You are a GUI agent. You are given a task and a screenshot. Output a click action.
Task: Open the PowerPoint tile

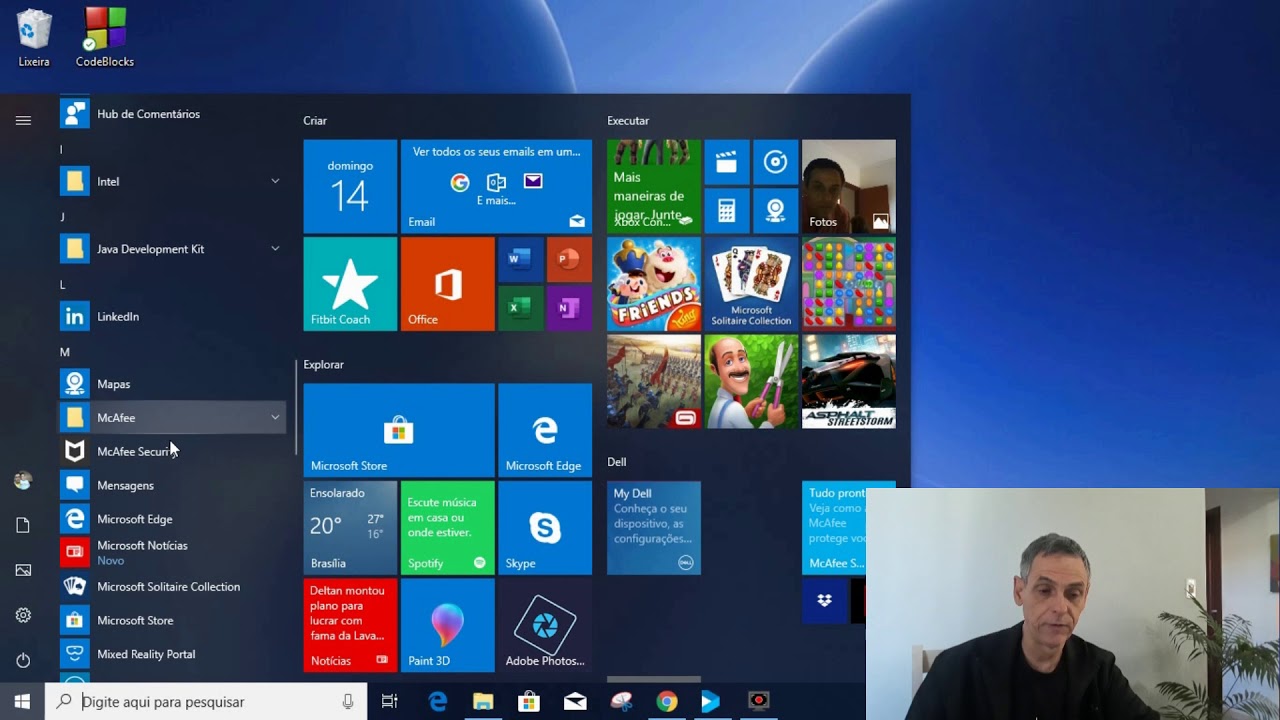coord(568,260)
